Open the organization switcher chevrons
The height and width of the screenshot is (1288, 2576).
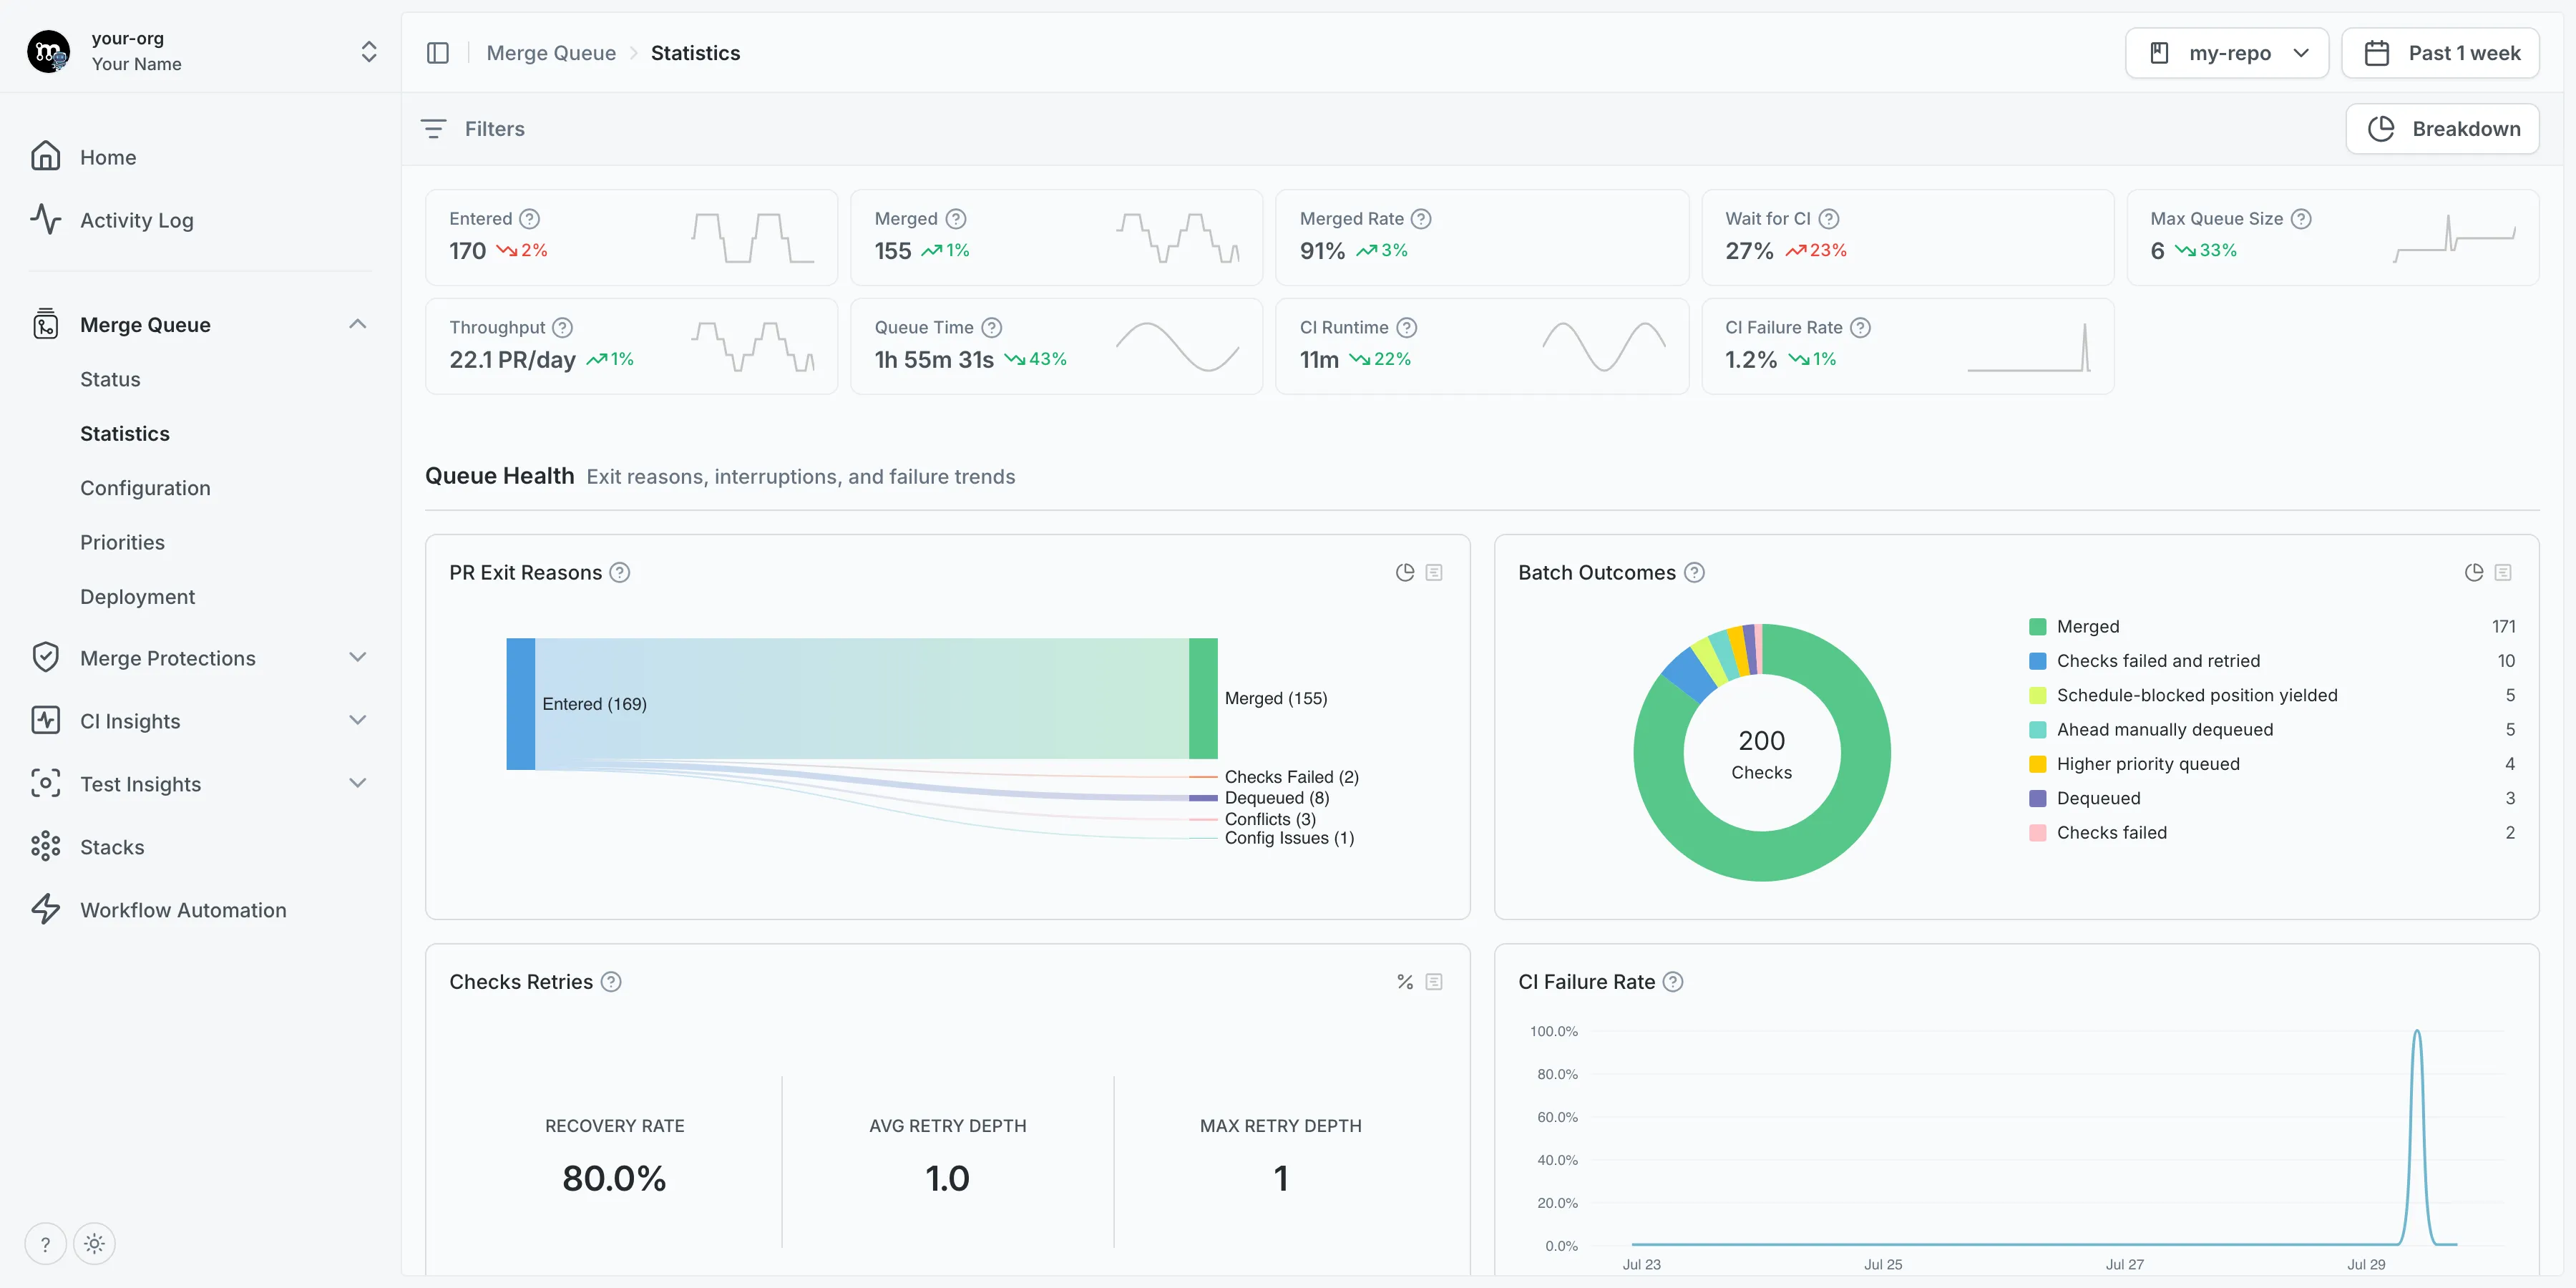coord(369,52)
